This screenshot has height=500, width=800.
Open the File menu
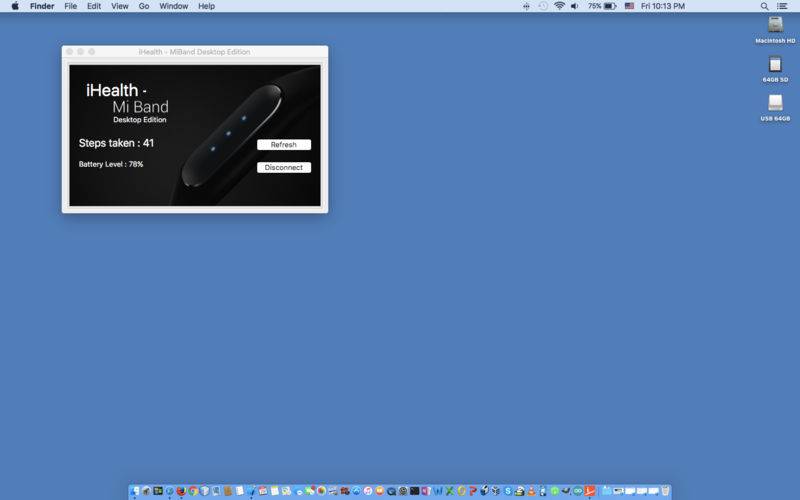[x=70, y=6]
